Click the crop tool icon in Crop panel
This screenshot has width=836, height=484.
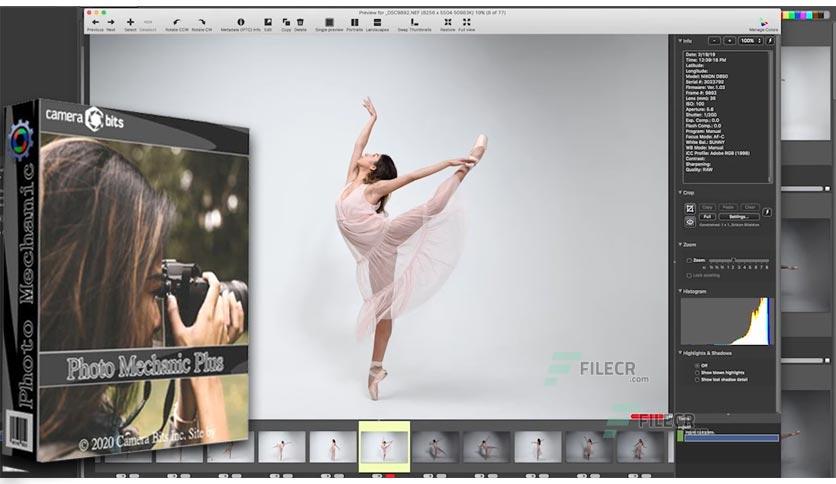click(x=690, y=208)
